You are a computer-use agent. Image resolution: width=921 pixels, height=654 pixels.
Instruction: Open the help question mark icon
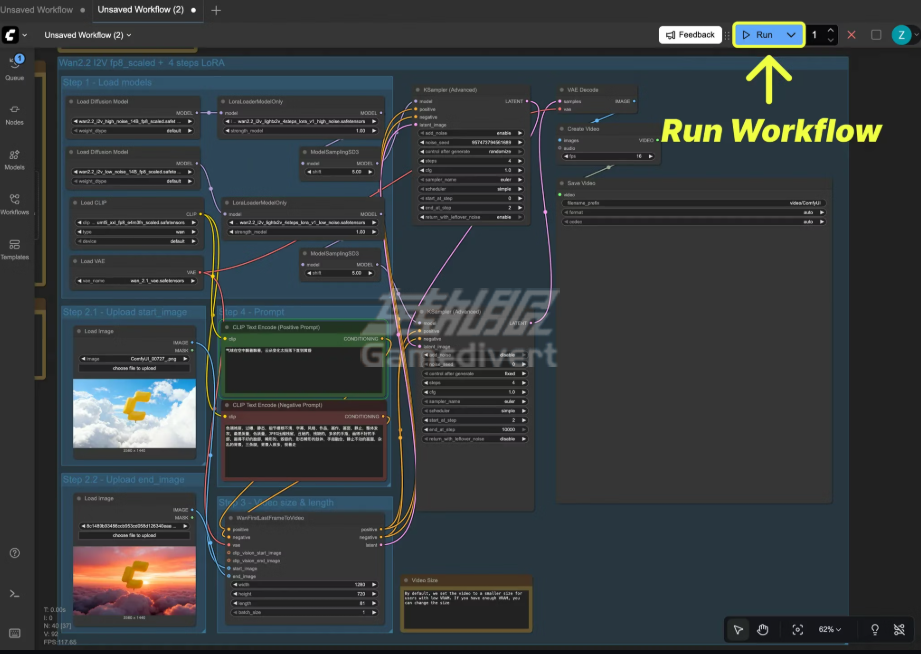15,553
